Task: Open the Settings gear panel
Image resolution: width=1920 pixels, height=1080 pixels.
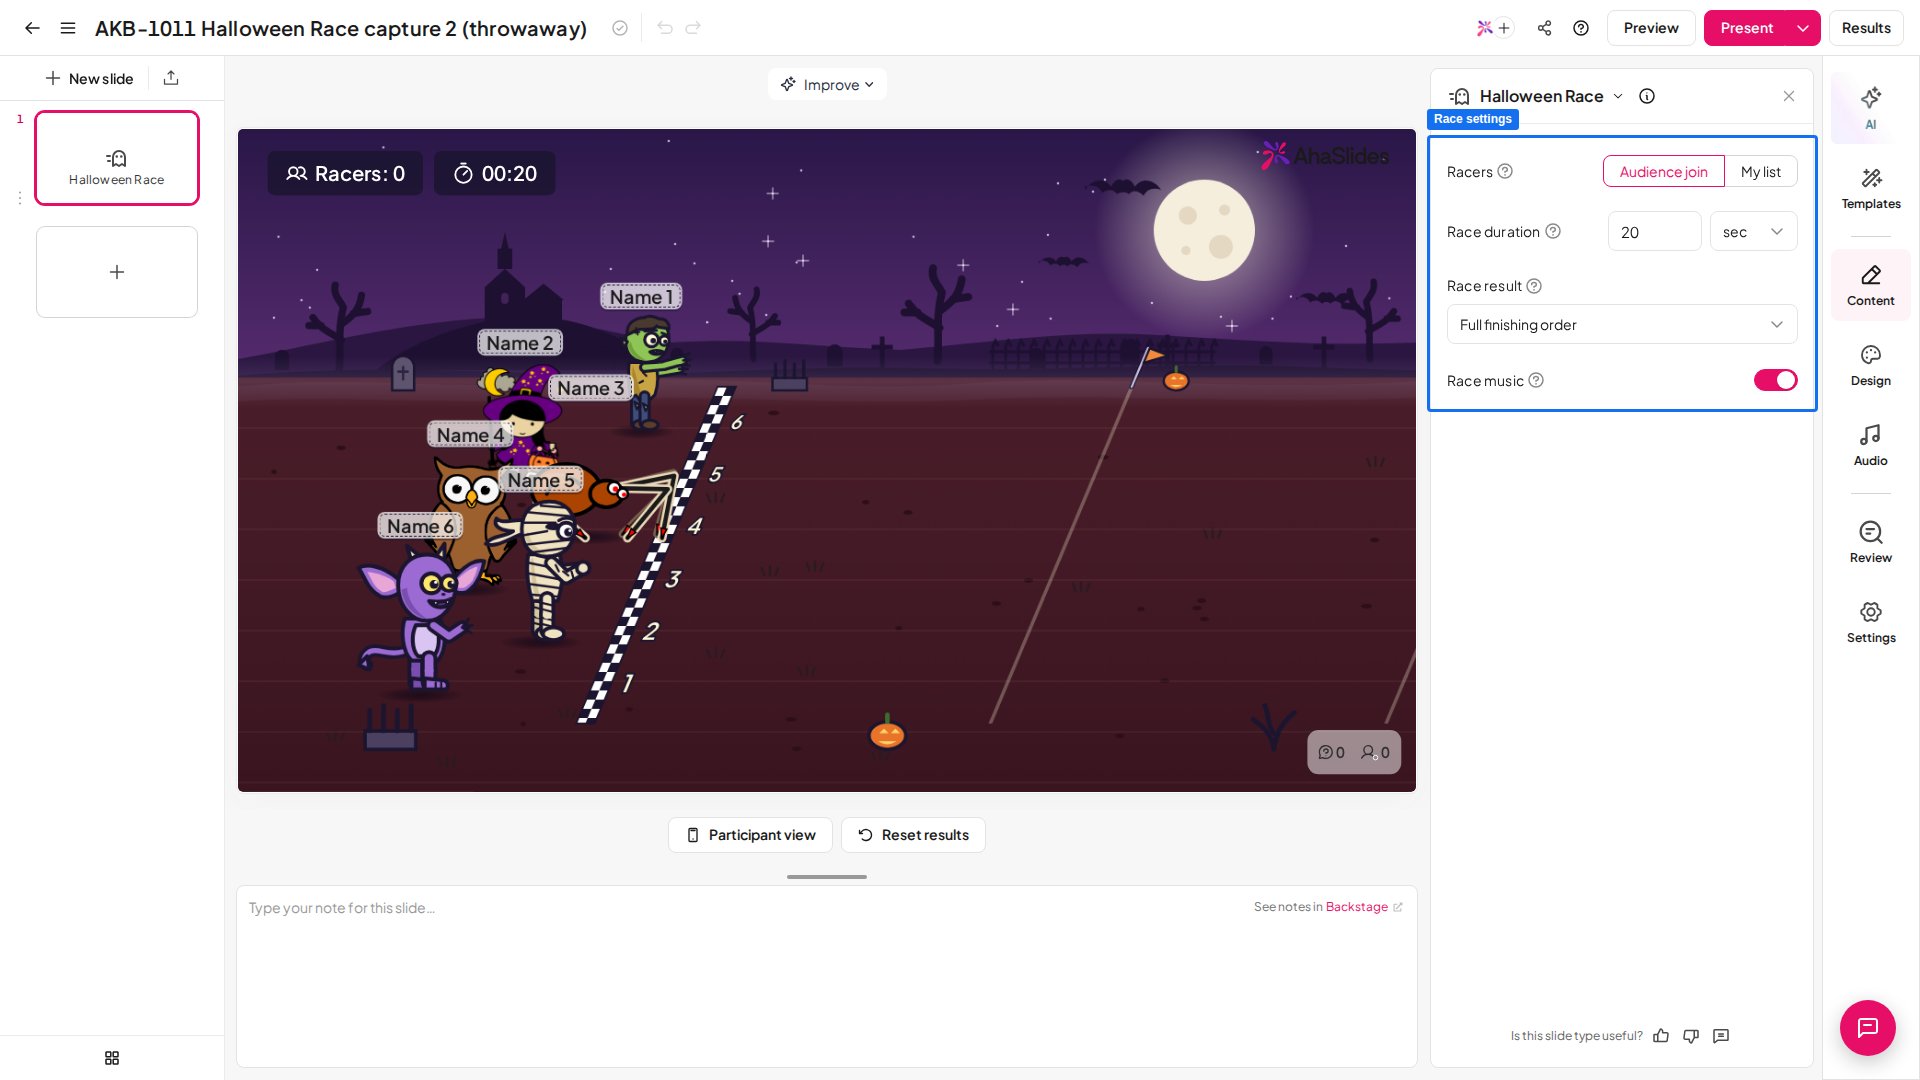Action: pyautogui.click(x=1871, y=623)
